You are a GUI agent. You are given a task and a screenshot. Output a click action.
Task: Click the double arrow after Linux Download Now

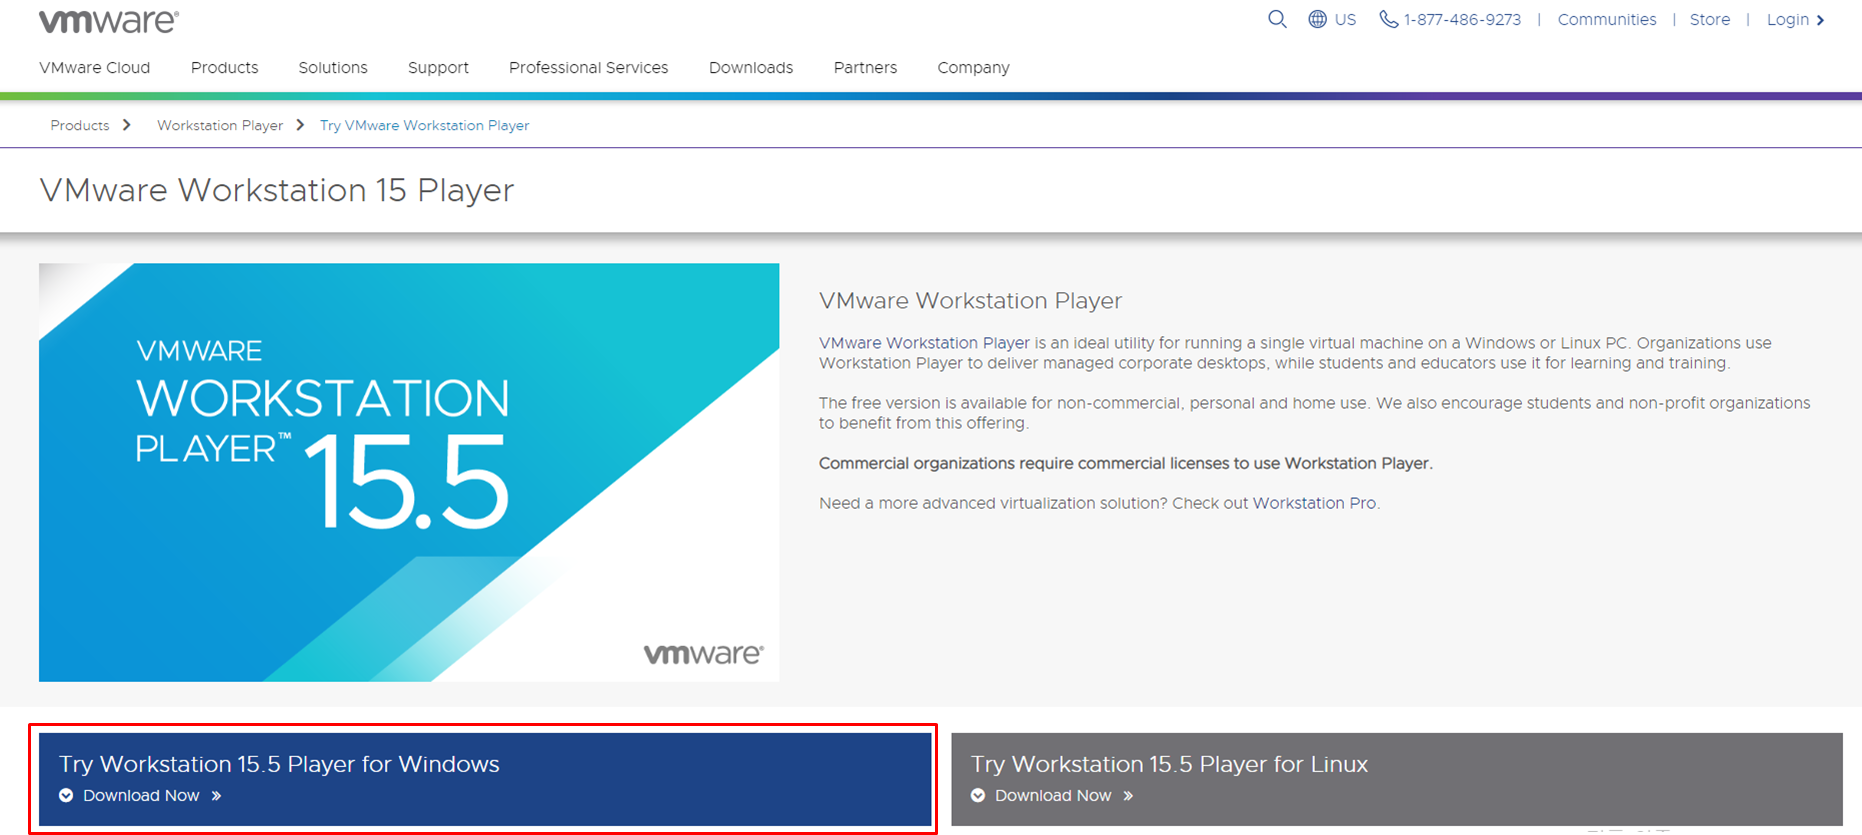coord(1128,796)
